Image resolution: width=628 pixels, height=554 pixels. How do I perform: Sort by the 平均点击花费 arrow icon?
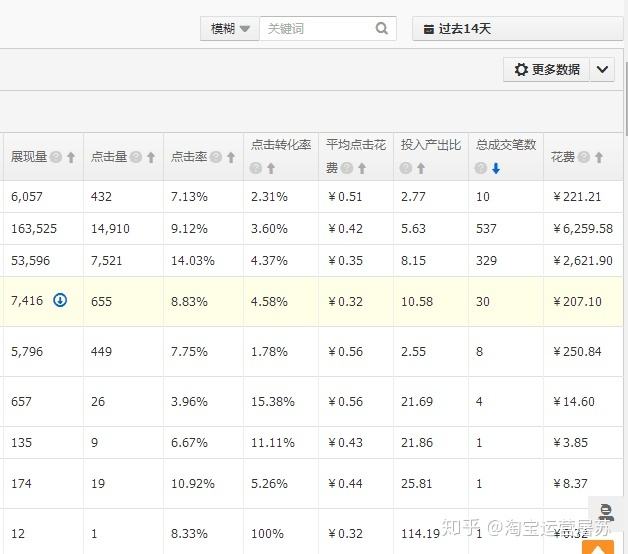(362, 168)
